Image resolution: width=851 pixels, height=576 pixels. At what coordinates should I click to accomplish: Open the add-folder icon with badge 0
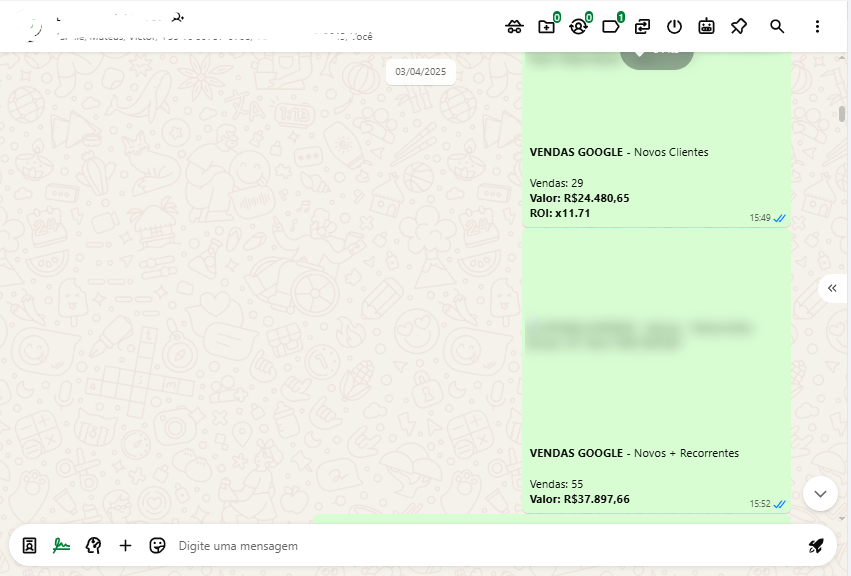point(546,27)
